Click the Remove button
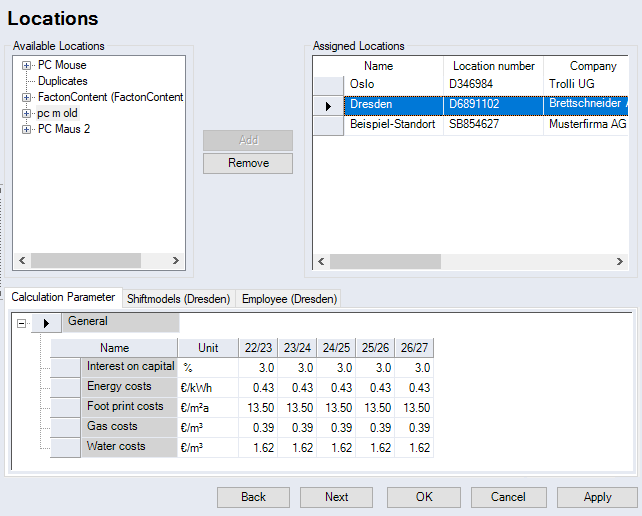This screenshot has height=516, width=642. [x=248, y=163]
